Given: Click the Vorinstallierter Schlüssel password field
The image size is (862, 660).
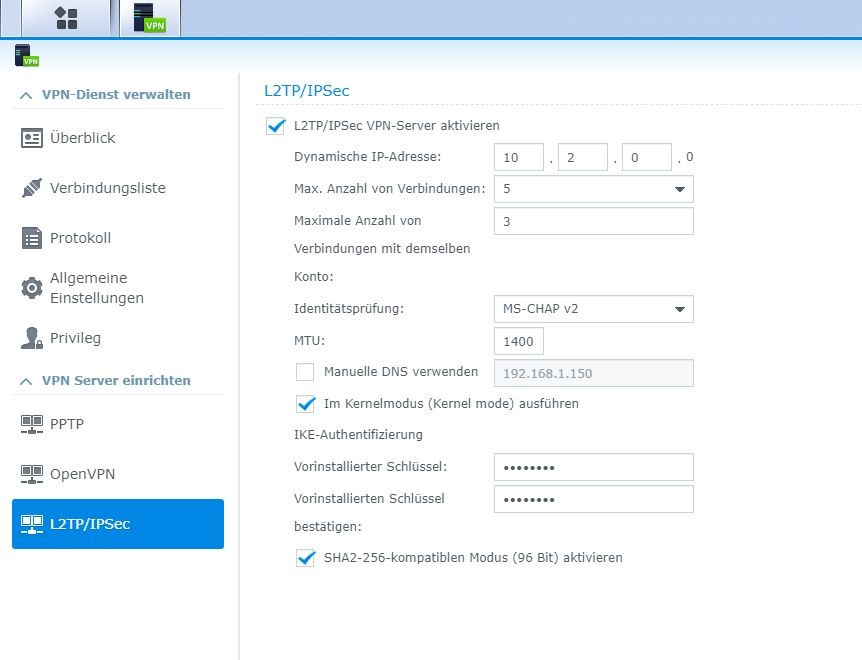Looking at the screenshot, I should [593, 468].
